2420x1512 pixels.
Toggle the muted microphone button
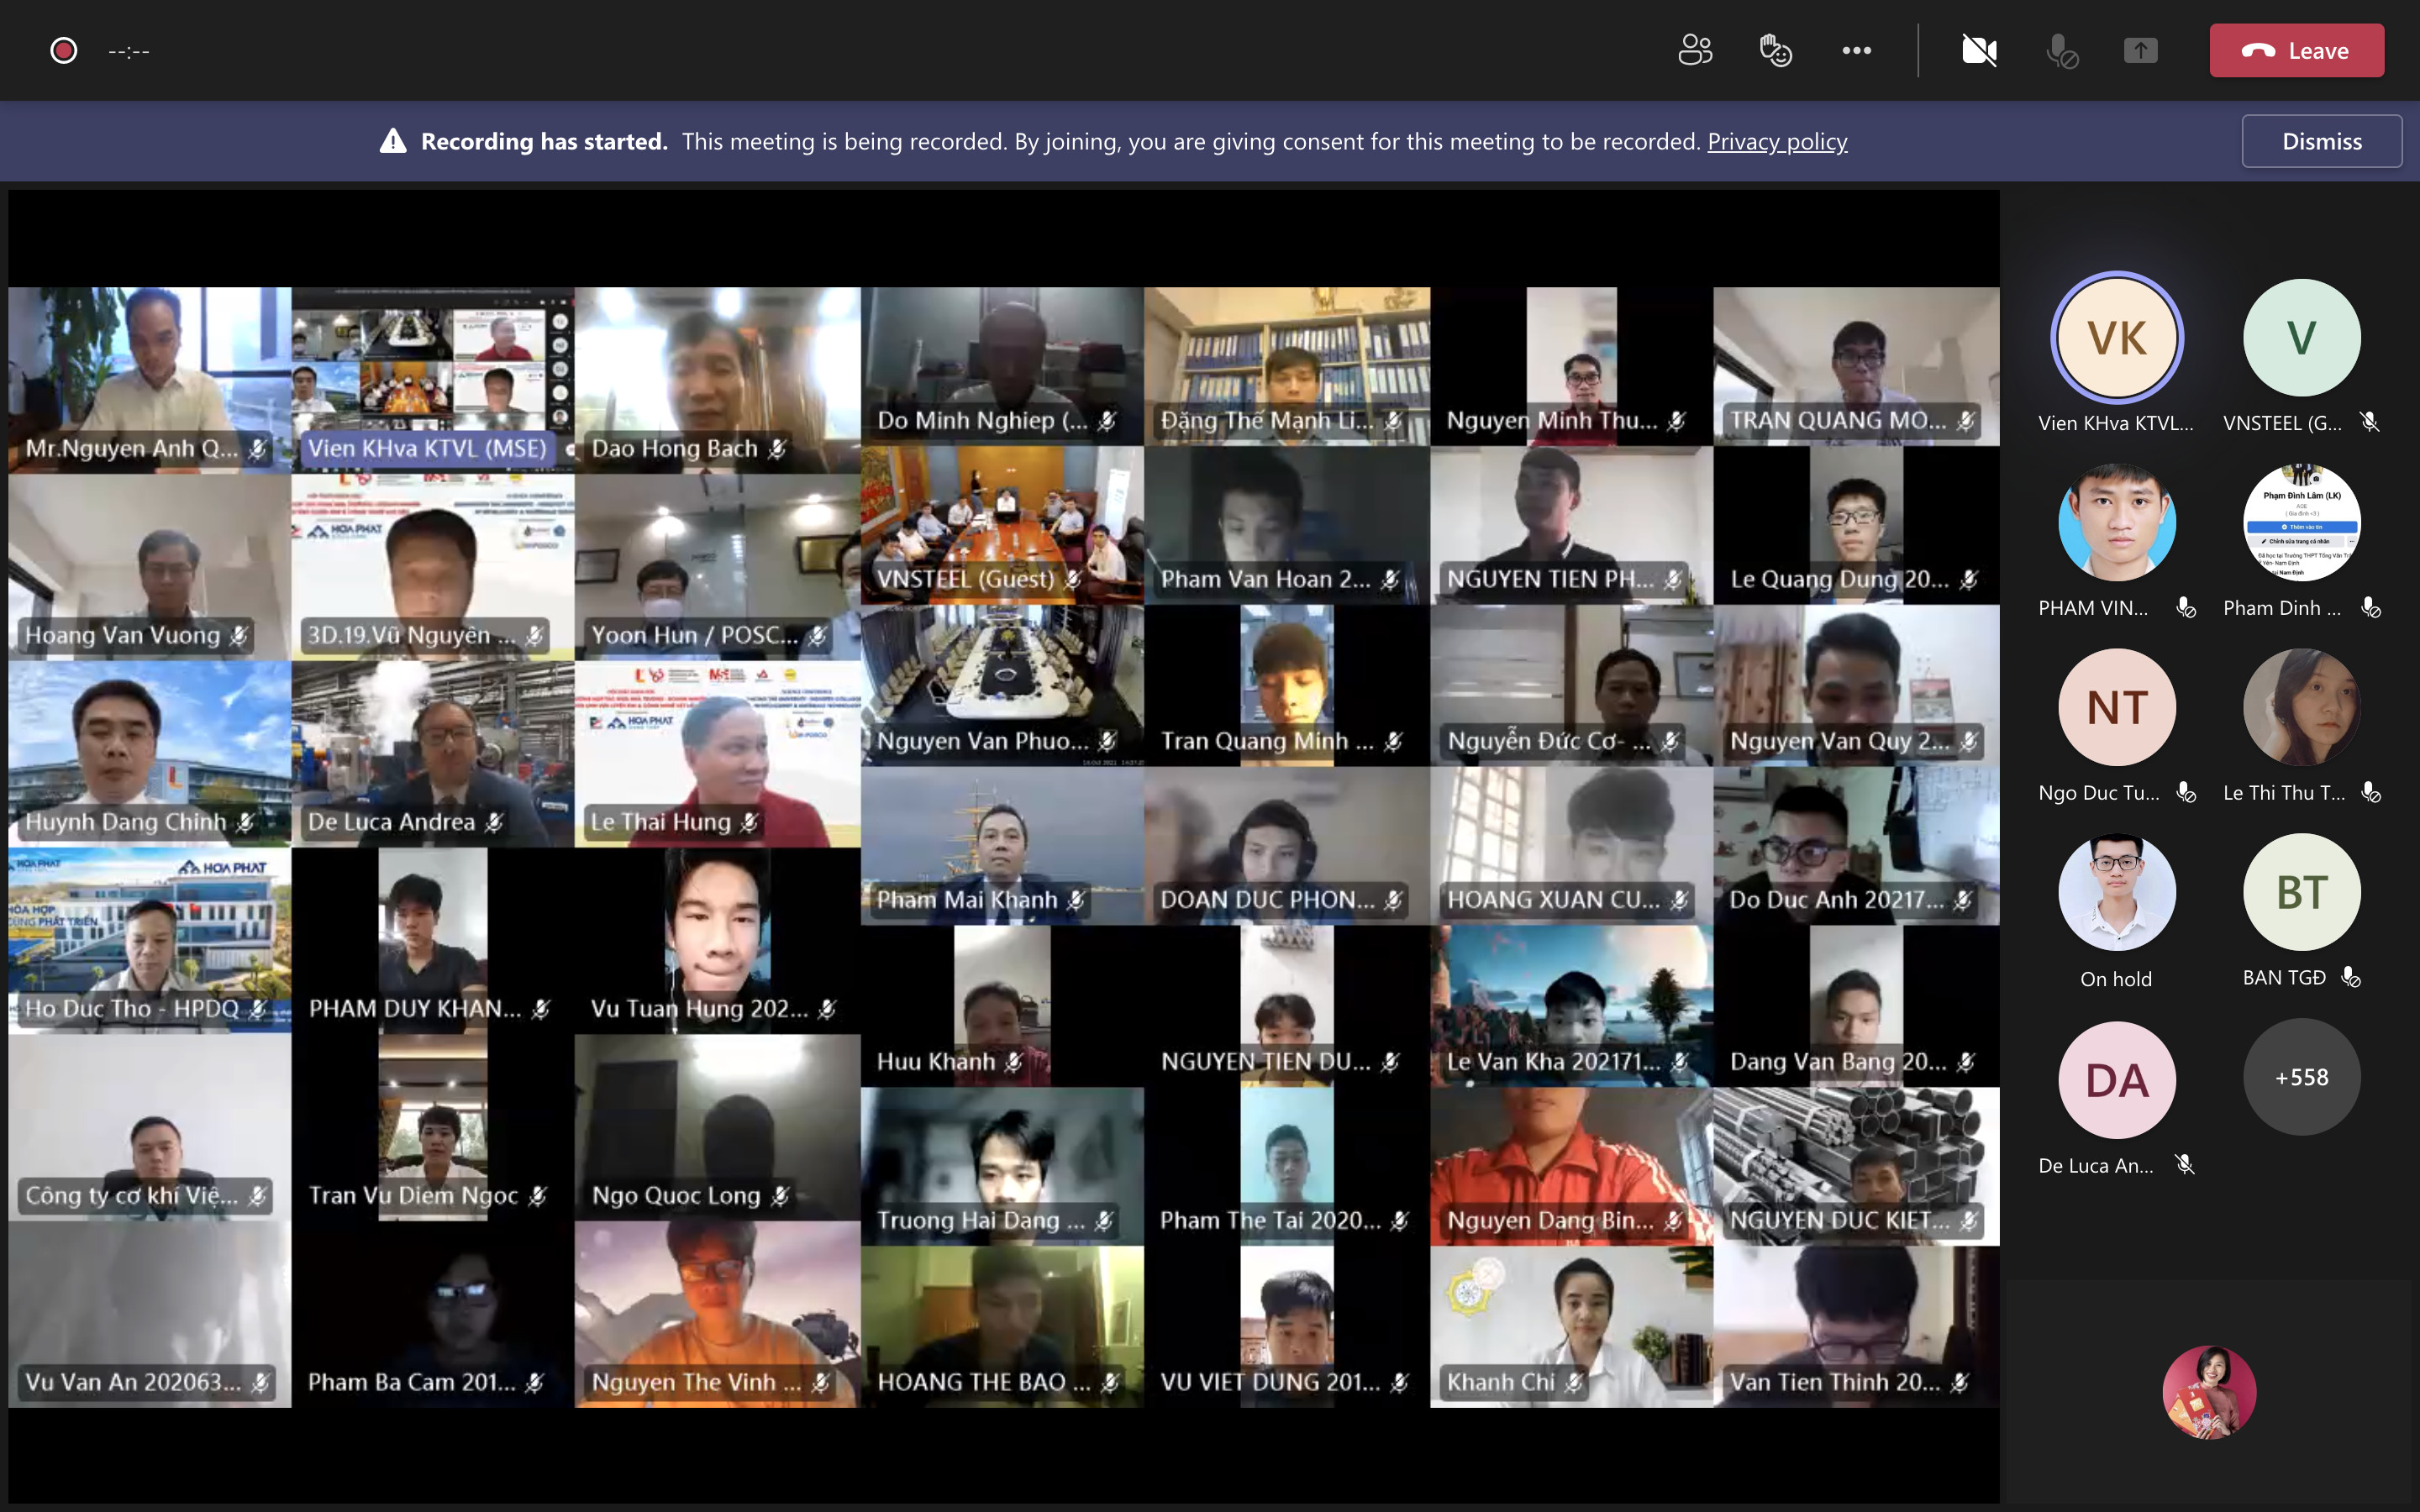[x=2061, y=50]
